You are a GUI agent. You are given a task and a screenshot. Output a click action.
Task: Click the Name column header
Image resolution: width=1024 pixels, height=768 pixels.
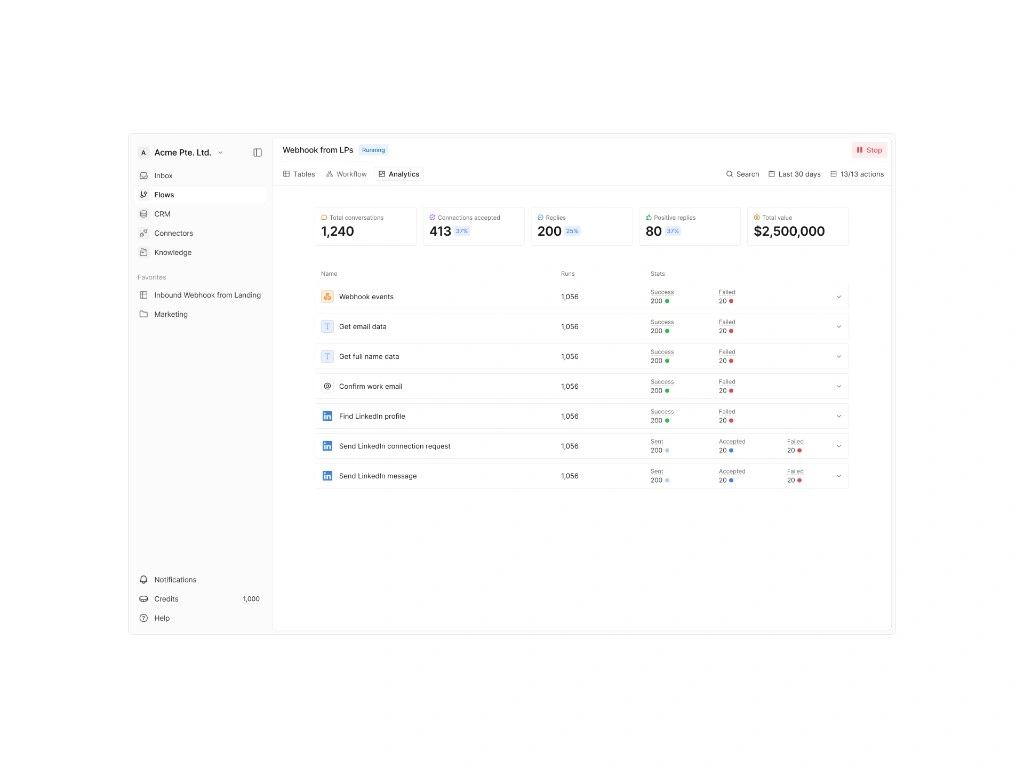(x=329, y=274)
